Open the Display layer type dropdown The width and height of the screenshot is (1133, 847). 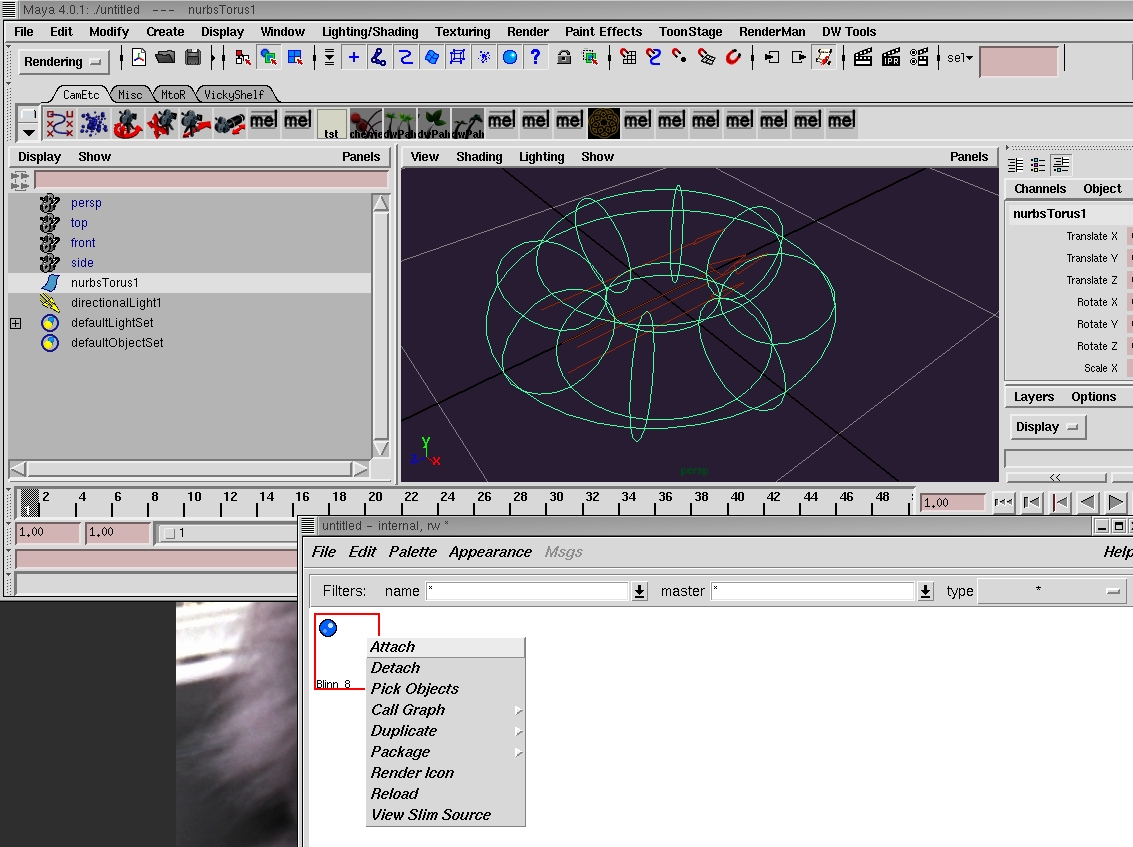pos(1047,427)
